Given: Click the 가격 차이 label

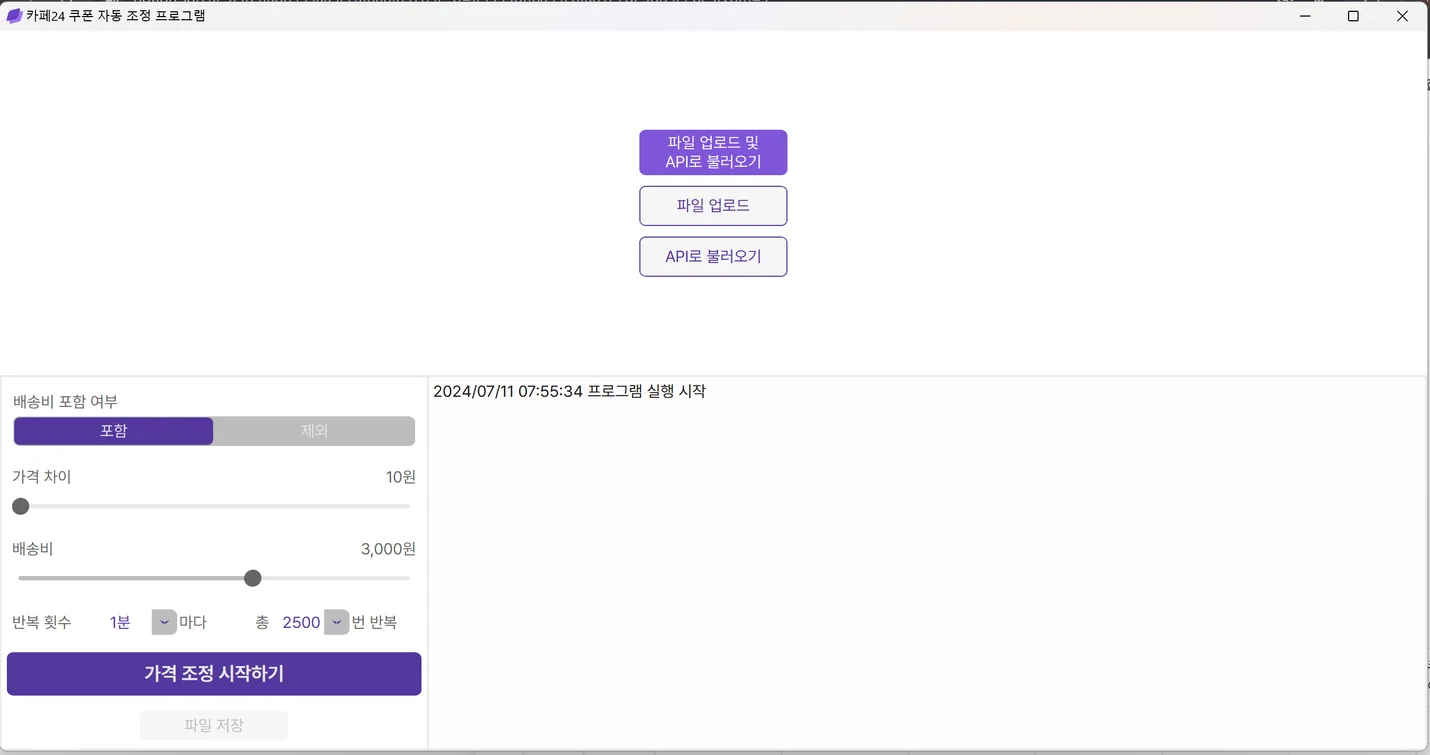Looking at the screenshot, I should pos(42,477).
